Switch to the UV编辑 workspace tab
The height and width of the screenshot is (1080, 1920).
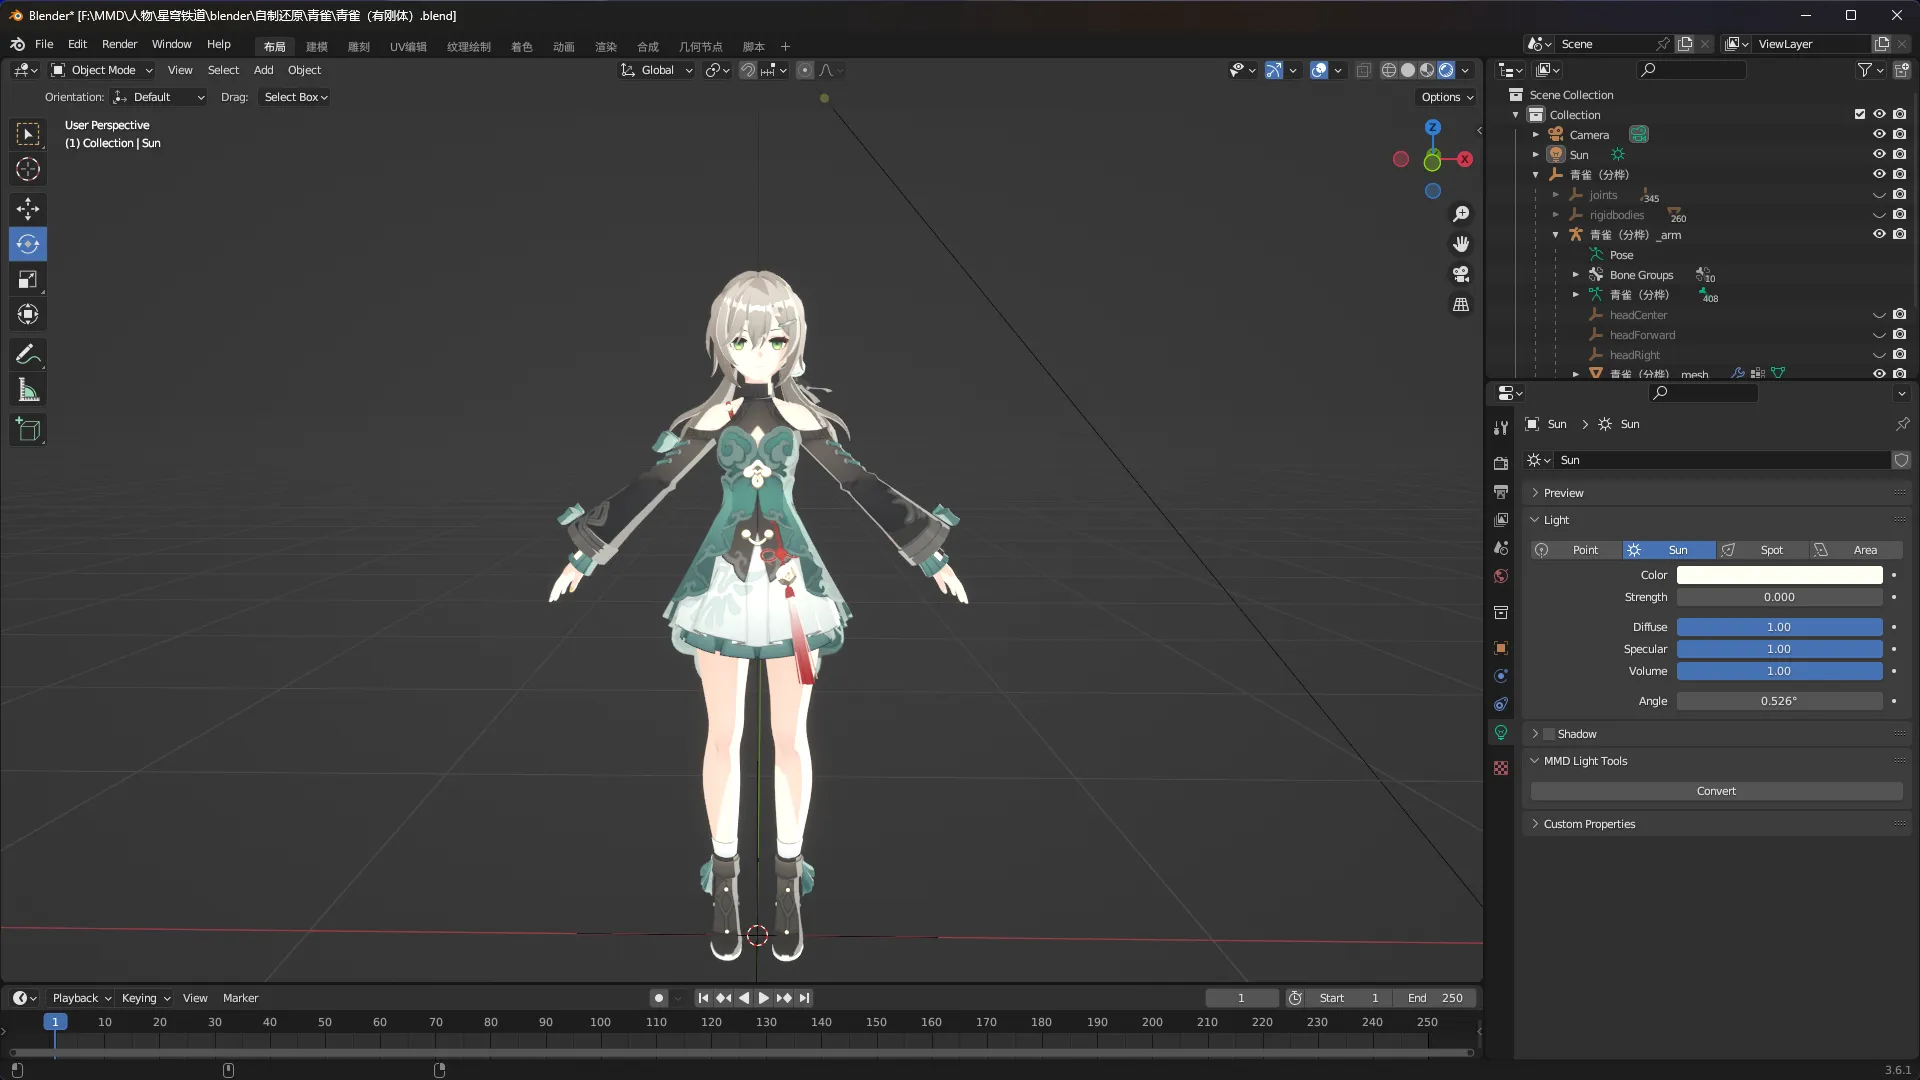tap(408, 46)
